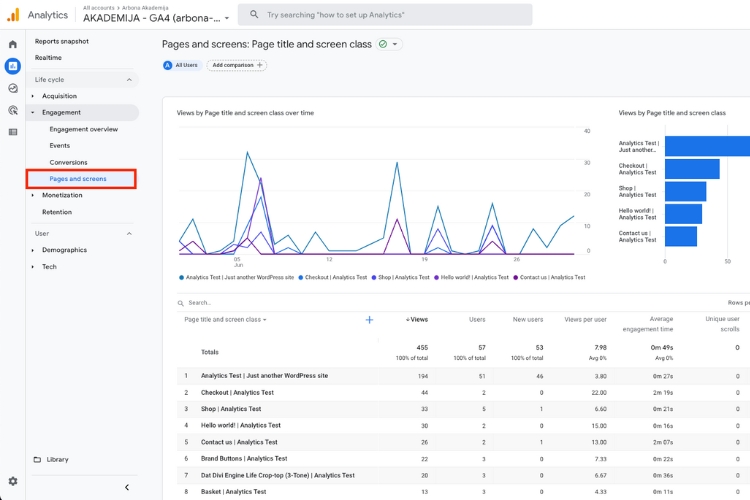Open the Home icon in left rail
This screenshot has height=500, width=750.
(x=13, y=44)
